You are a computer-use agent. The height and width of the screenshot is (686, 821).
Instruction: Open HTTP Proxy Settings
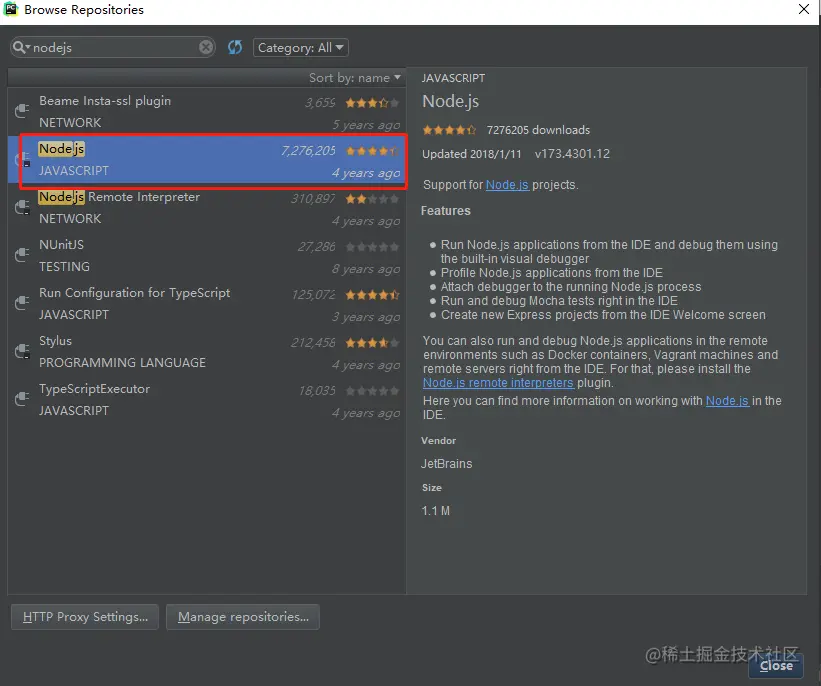(85, 617)
